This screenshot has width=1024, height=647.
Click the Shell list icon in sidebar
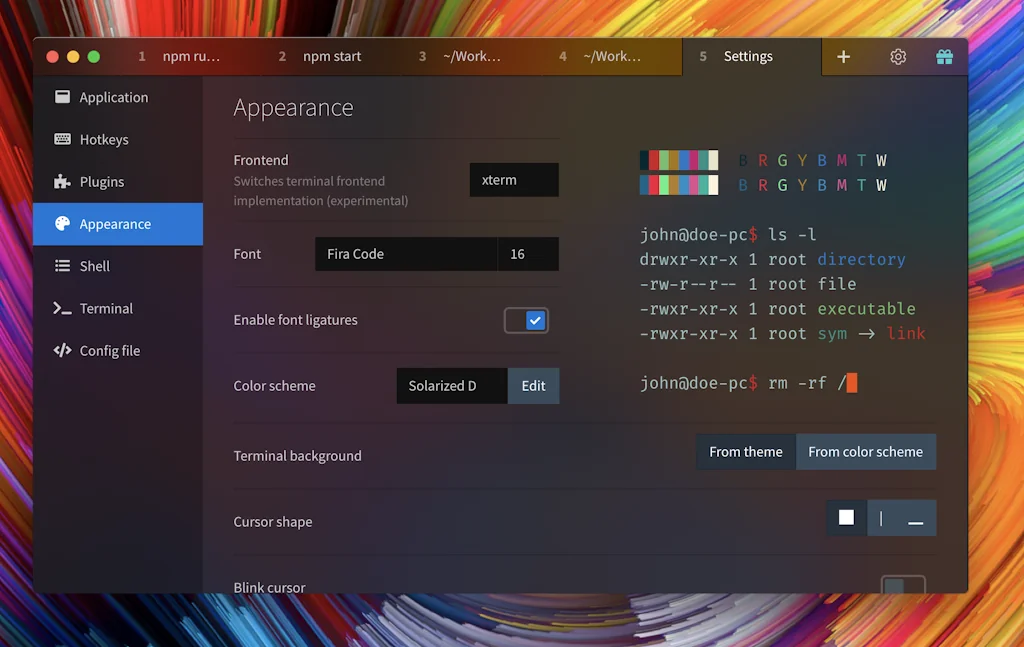(x=62, y=266)
